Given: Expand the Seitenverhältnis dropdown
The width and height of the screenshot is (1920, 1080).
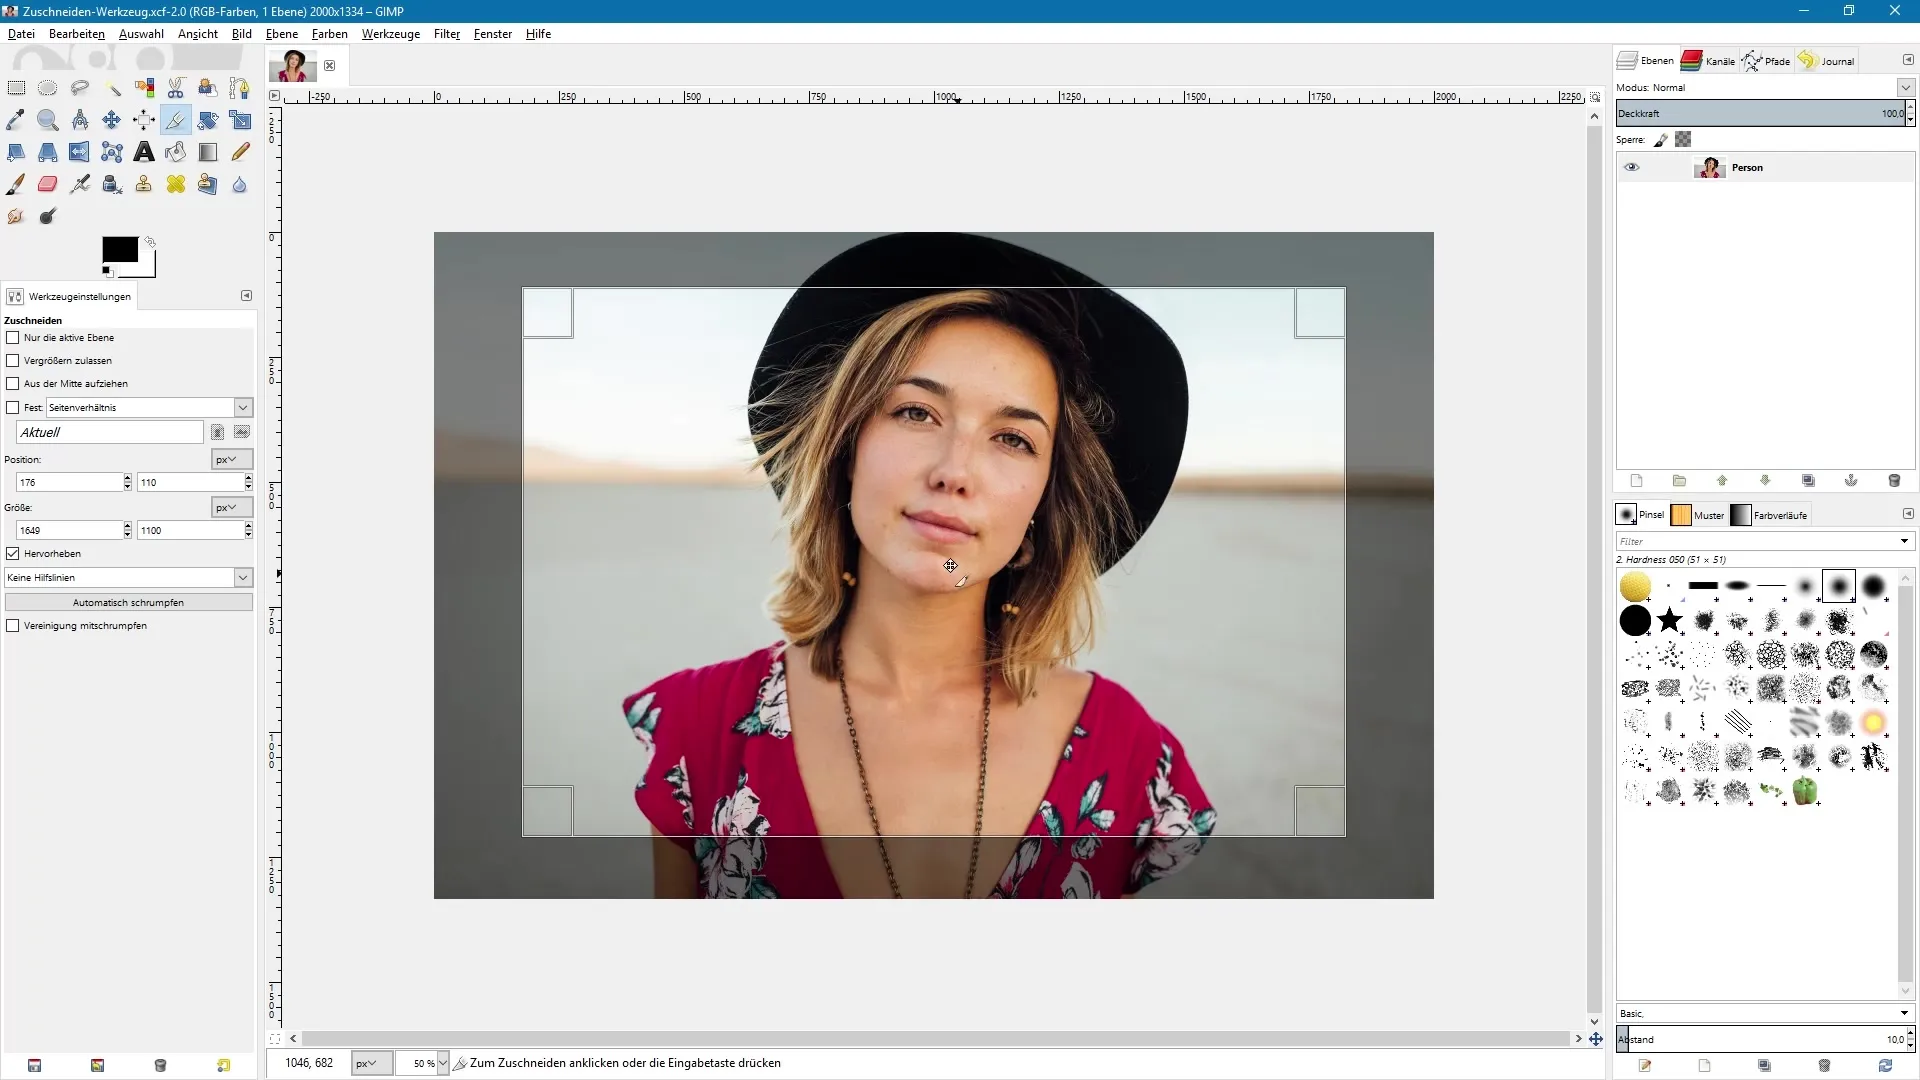Looking at the screenshot, I should [243, 408].
